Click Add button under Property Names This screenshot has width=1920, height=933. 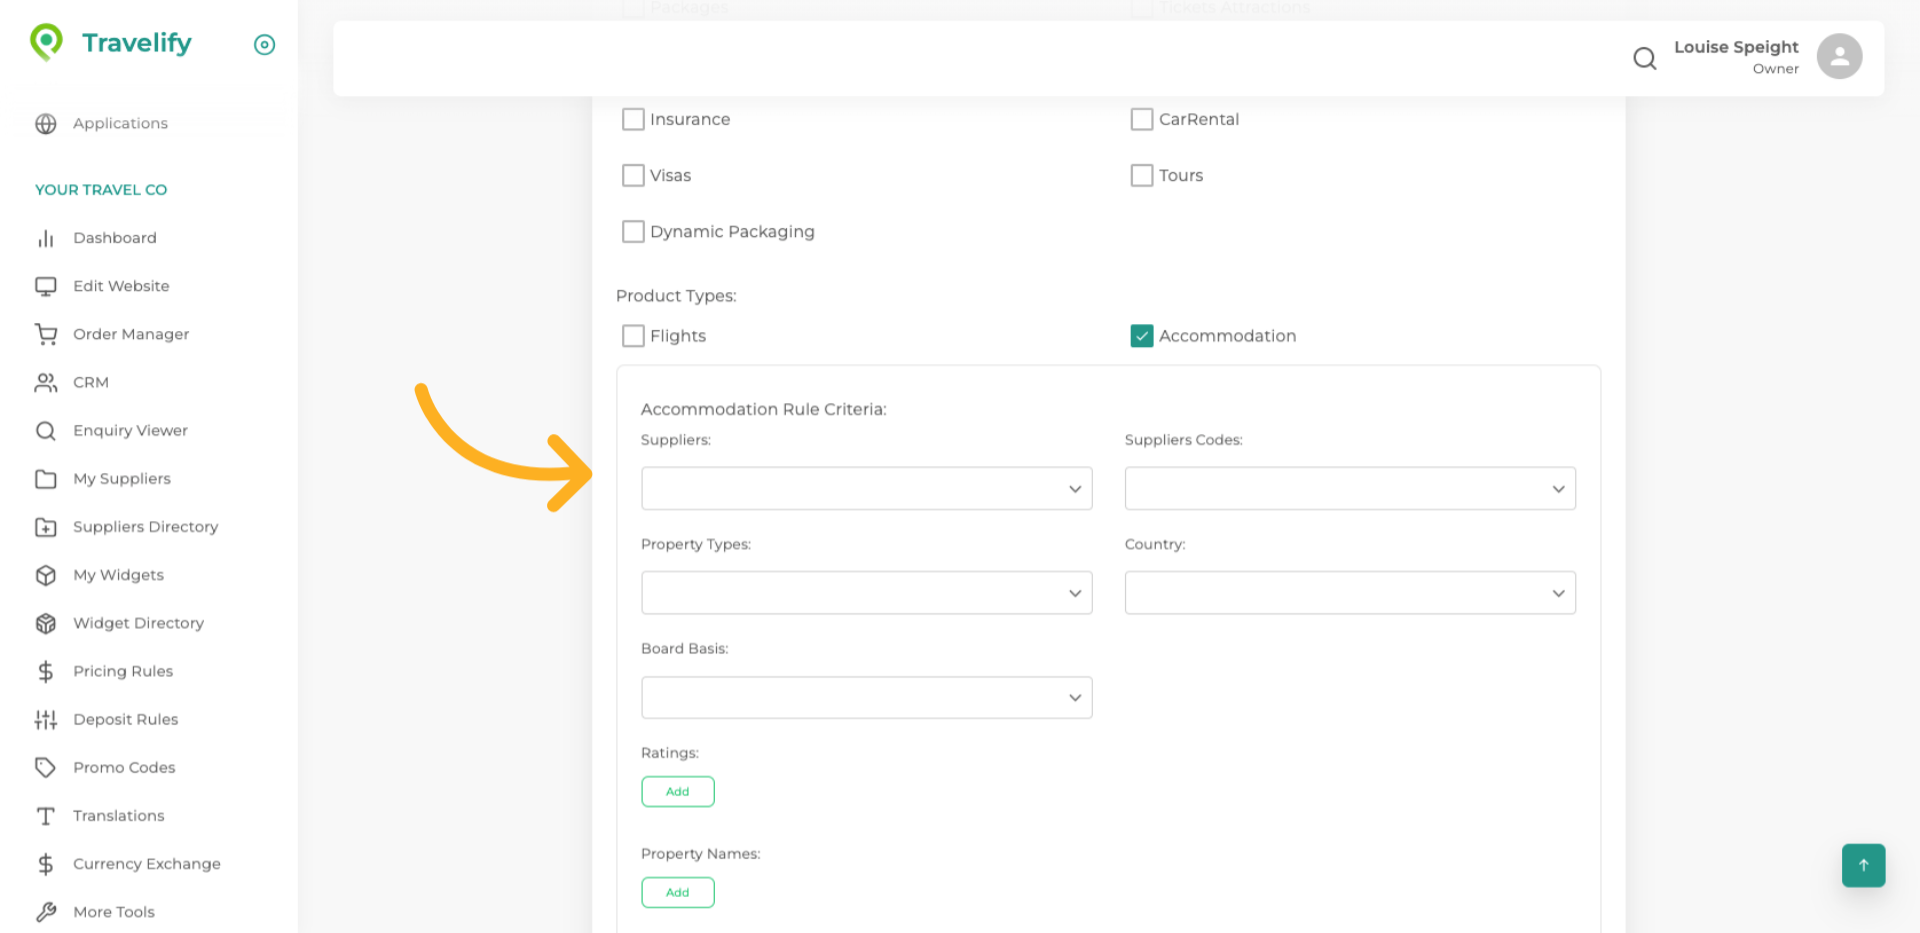(x=677, y=893)
